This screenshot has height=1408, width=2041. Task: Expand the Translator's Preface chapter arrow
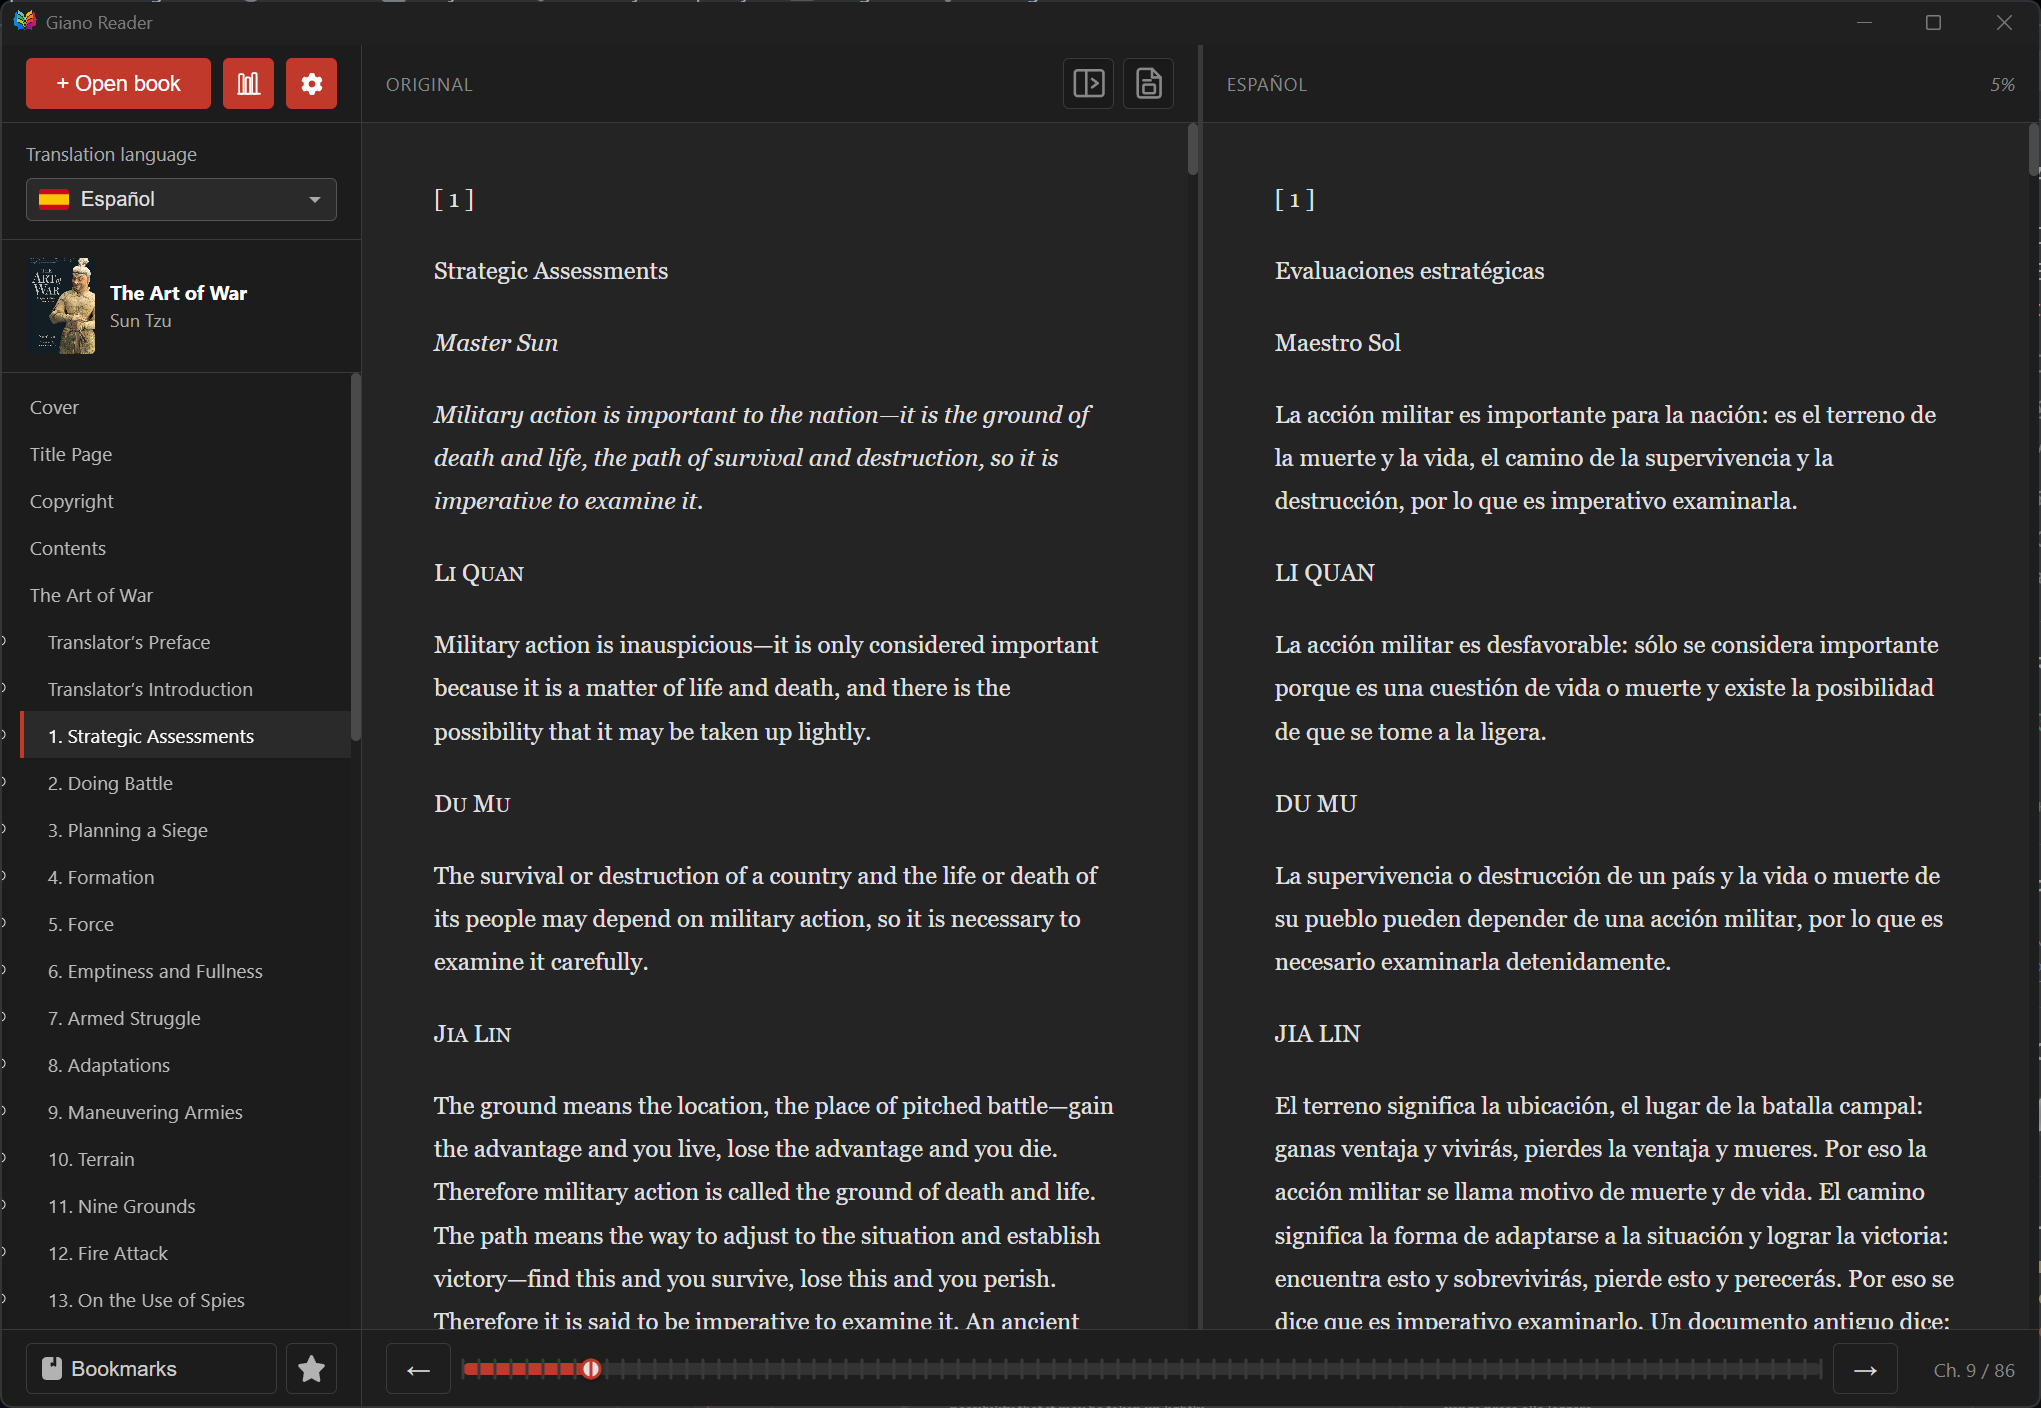(x=5, y=642)
